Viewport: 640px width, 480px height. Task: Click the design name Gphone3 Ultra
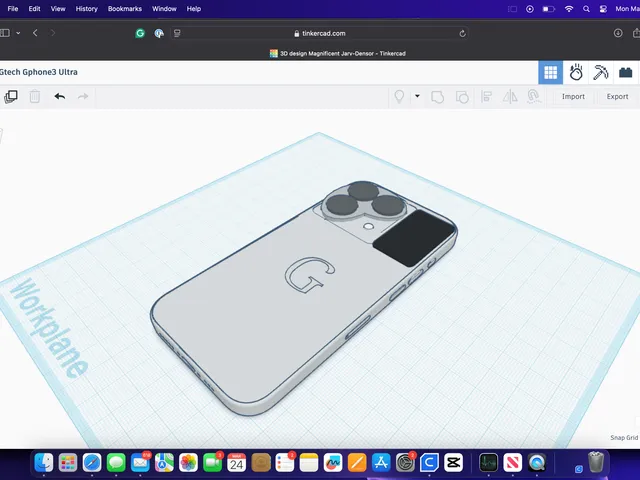[x=39, y=72]
